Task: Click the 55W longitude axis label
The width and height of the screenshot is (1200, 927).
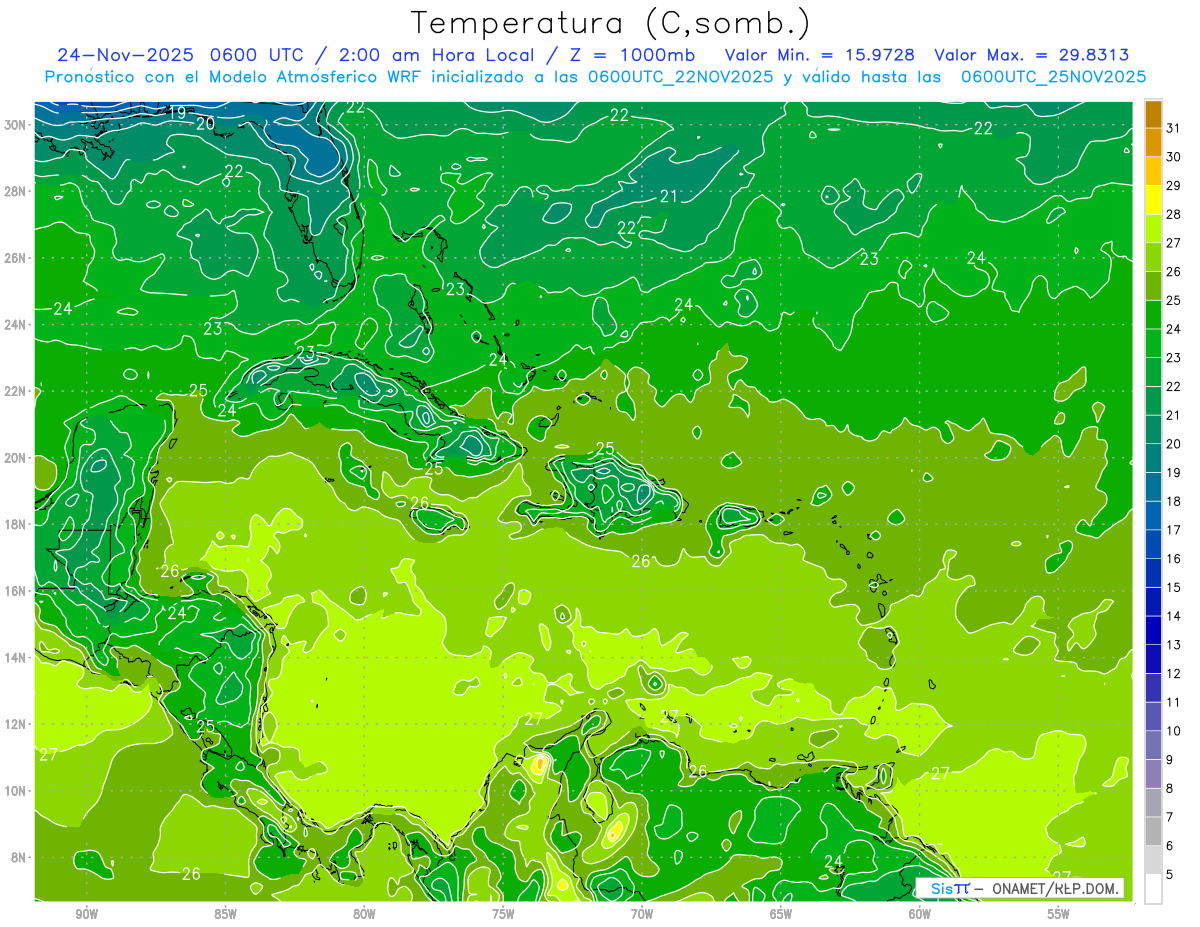Action: 1058,914
